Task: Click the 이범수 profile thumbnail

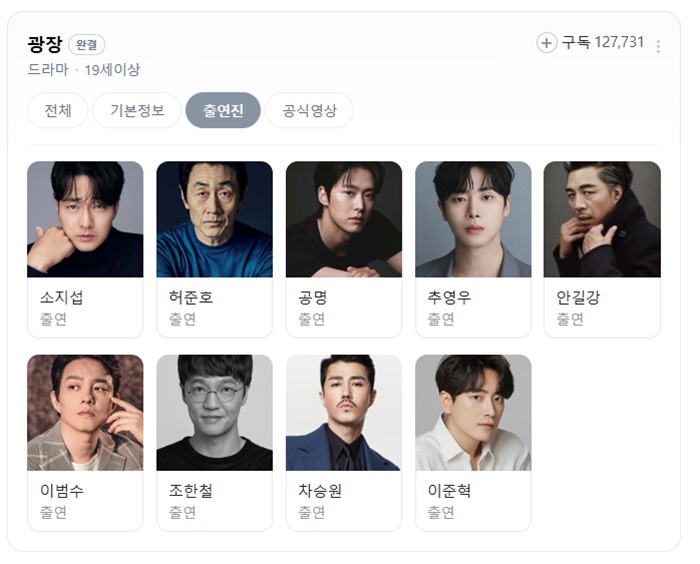Action: pos(85,413)
